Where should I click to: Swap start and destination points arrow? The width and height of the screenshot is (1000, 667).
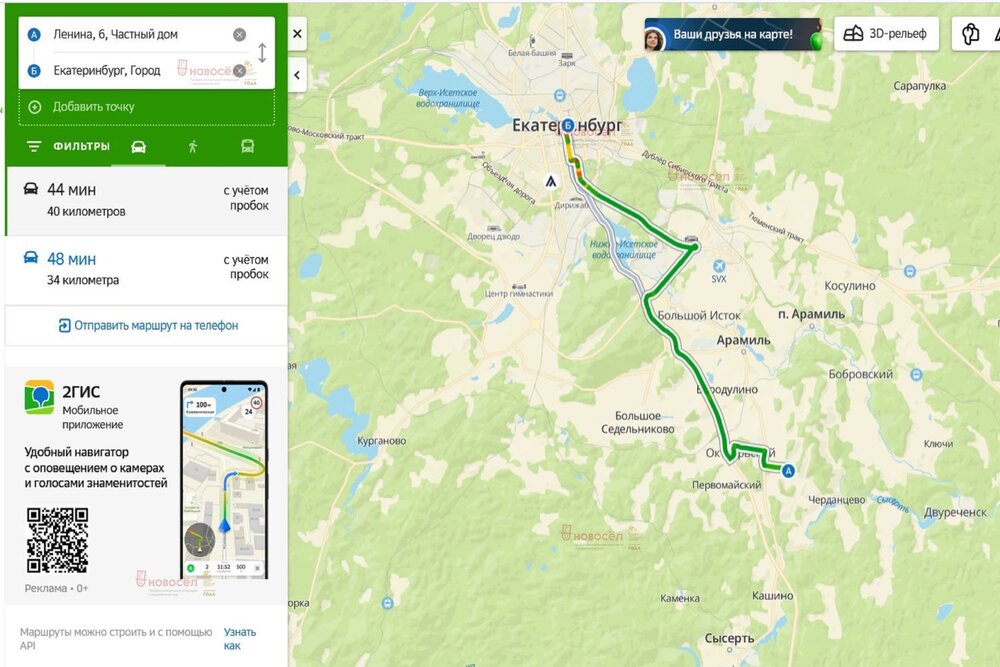pyautogui.click(x=261, y=52)
